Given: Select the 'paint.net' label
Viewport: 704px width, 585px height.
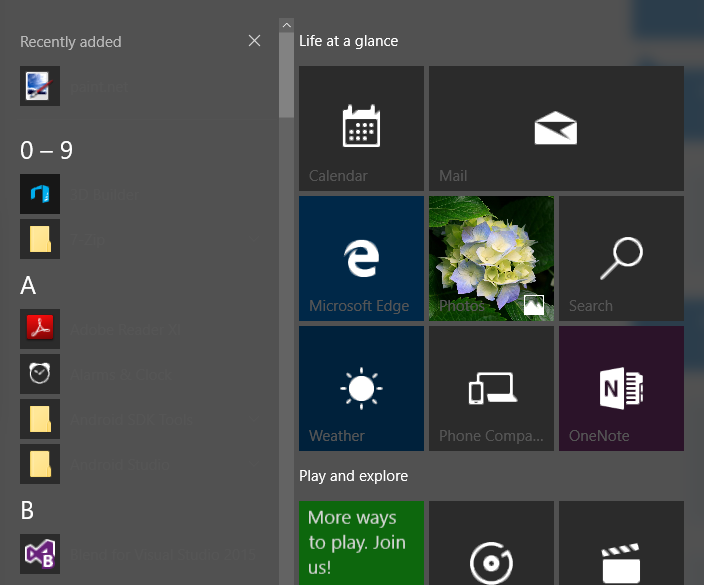Looking at the screenshot, I should coord(100,87).
